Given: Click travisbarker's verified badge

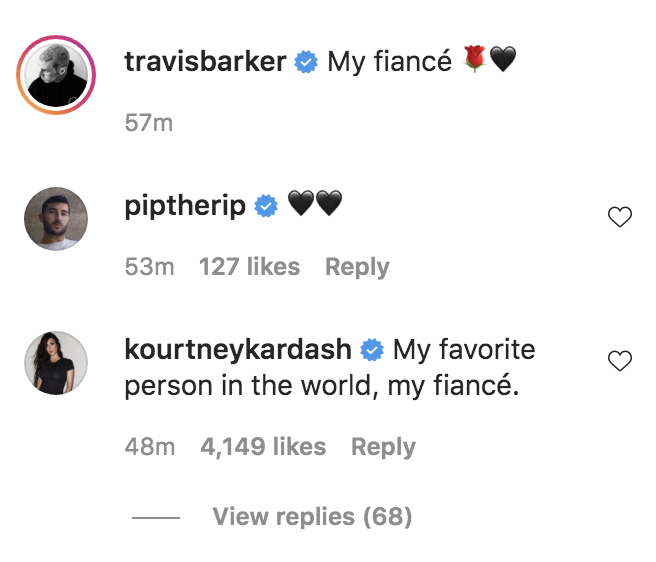Looking at the screenshot, I should click(x=306, y=62).
